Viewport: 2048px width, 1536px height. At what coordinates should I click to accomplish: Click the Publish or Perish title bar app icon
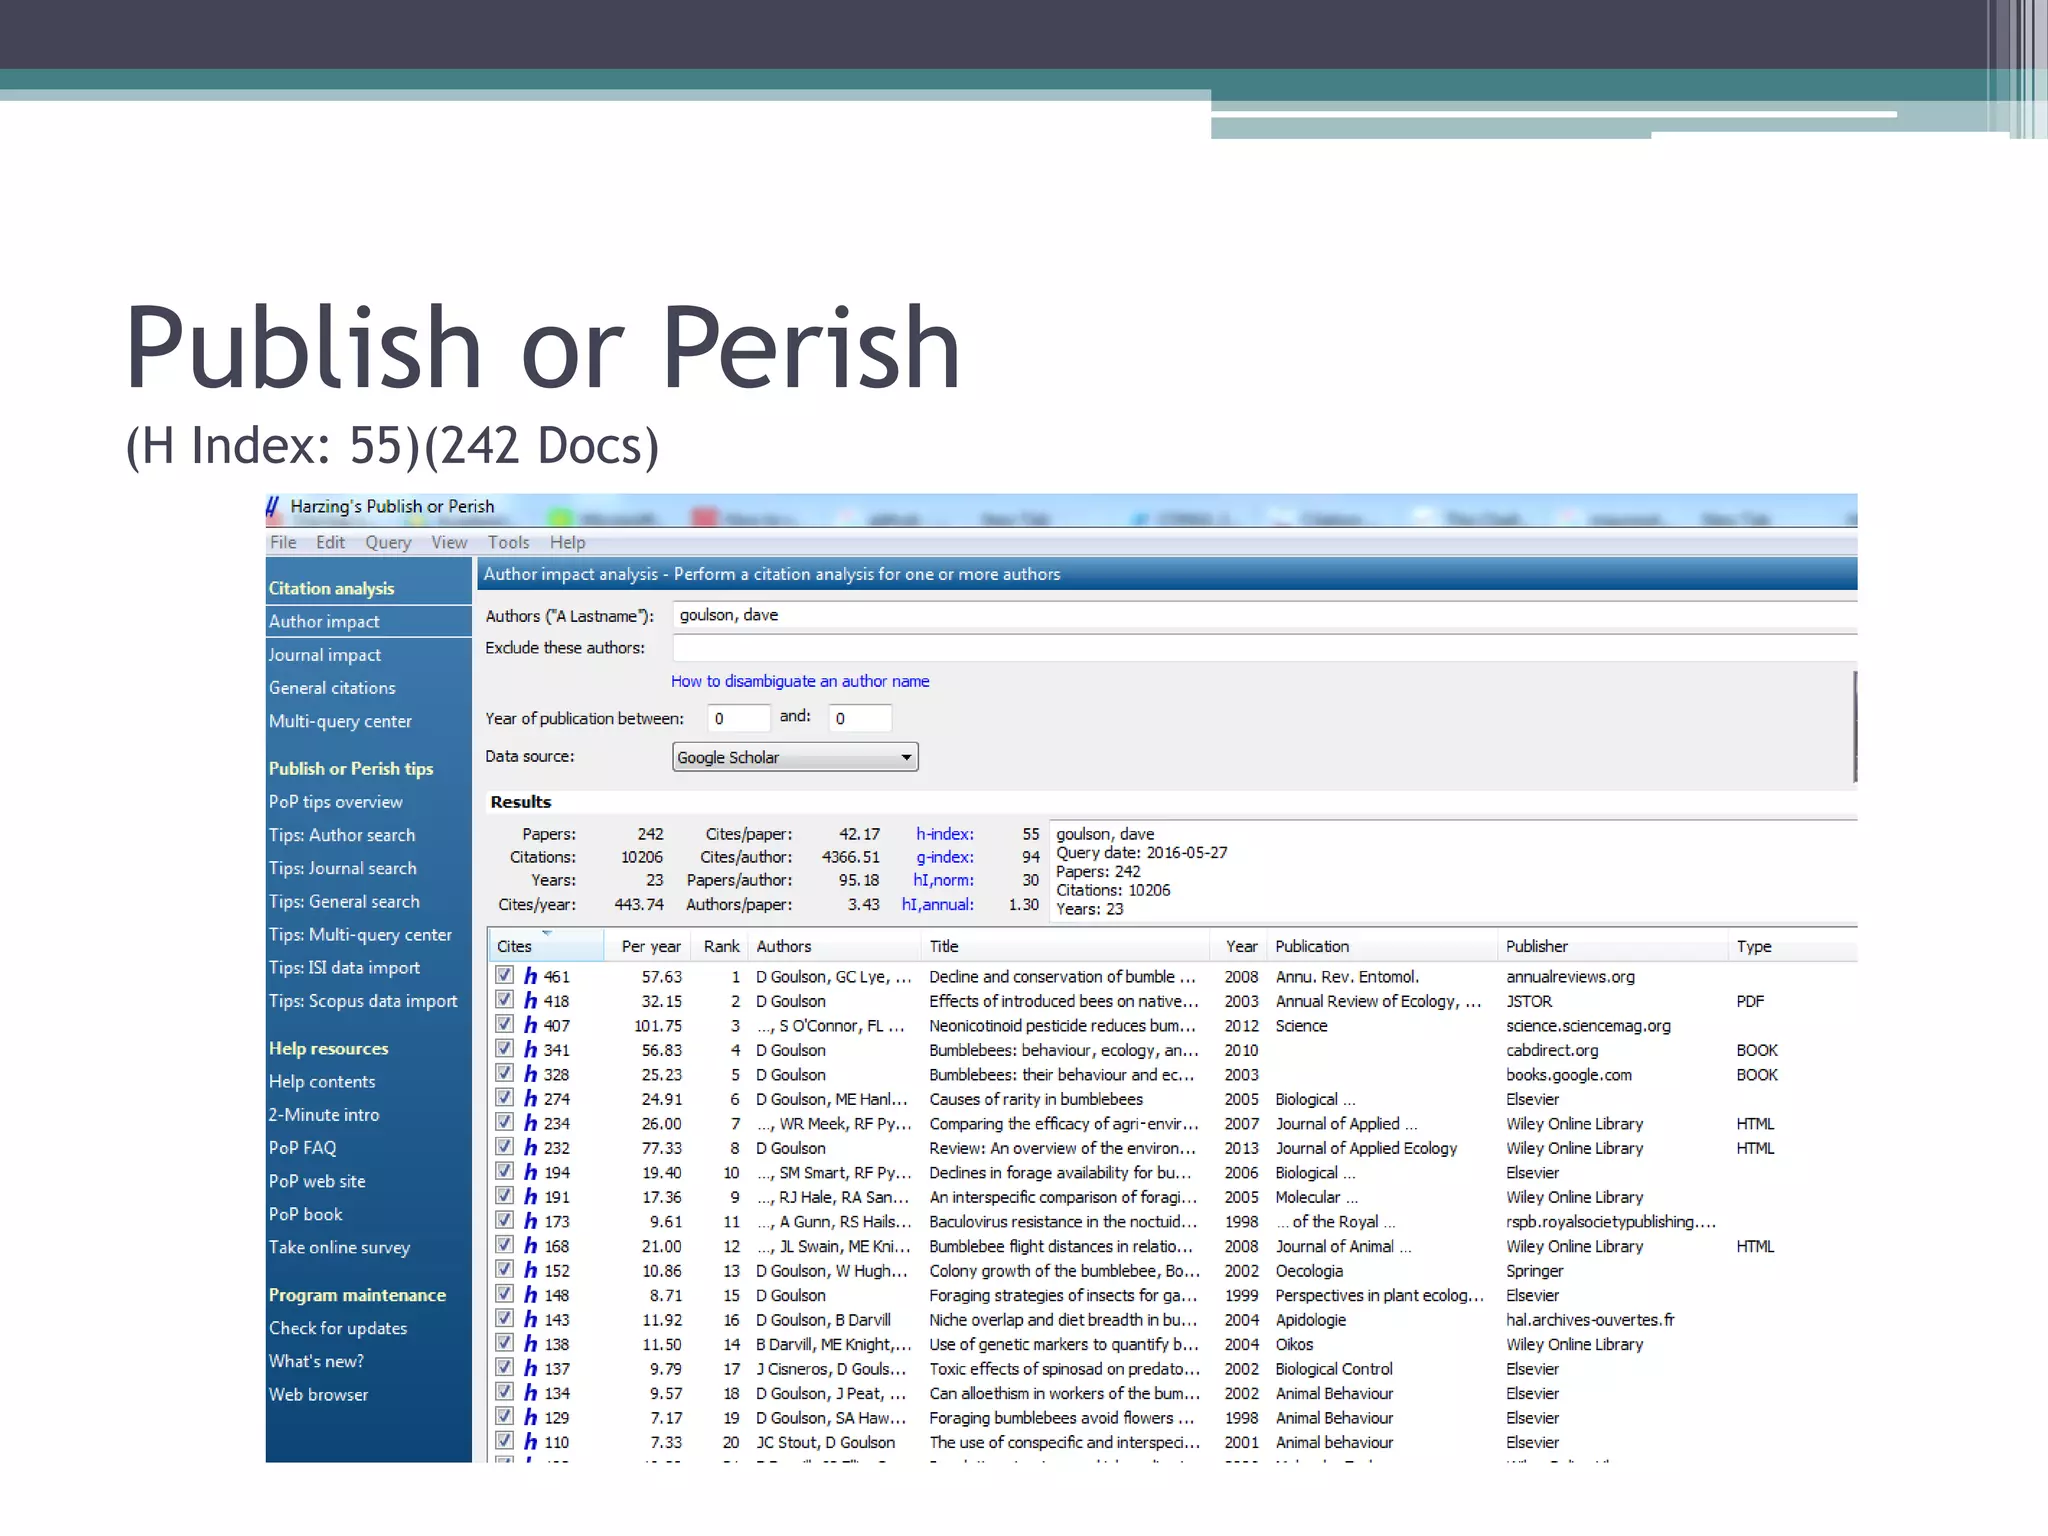(x=272, y=507)
